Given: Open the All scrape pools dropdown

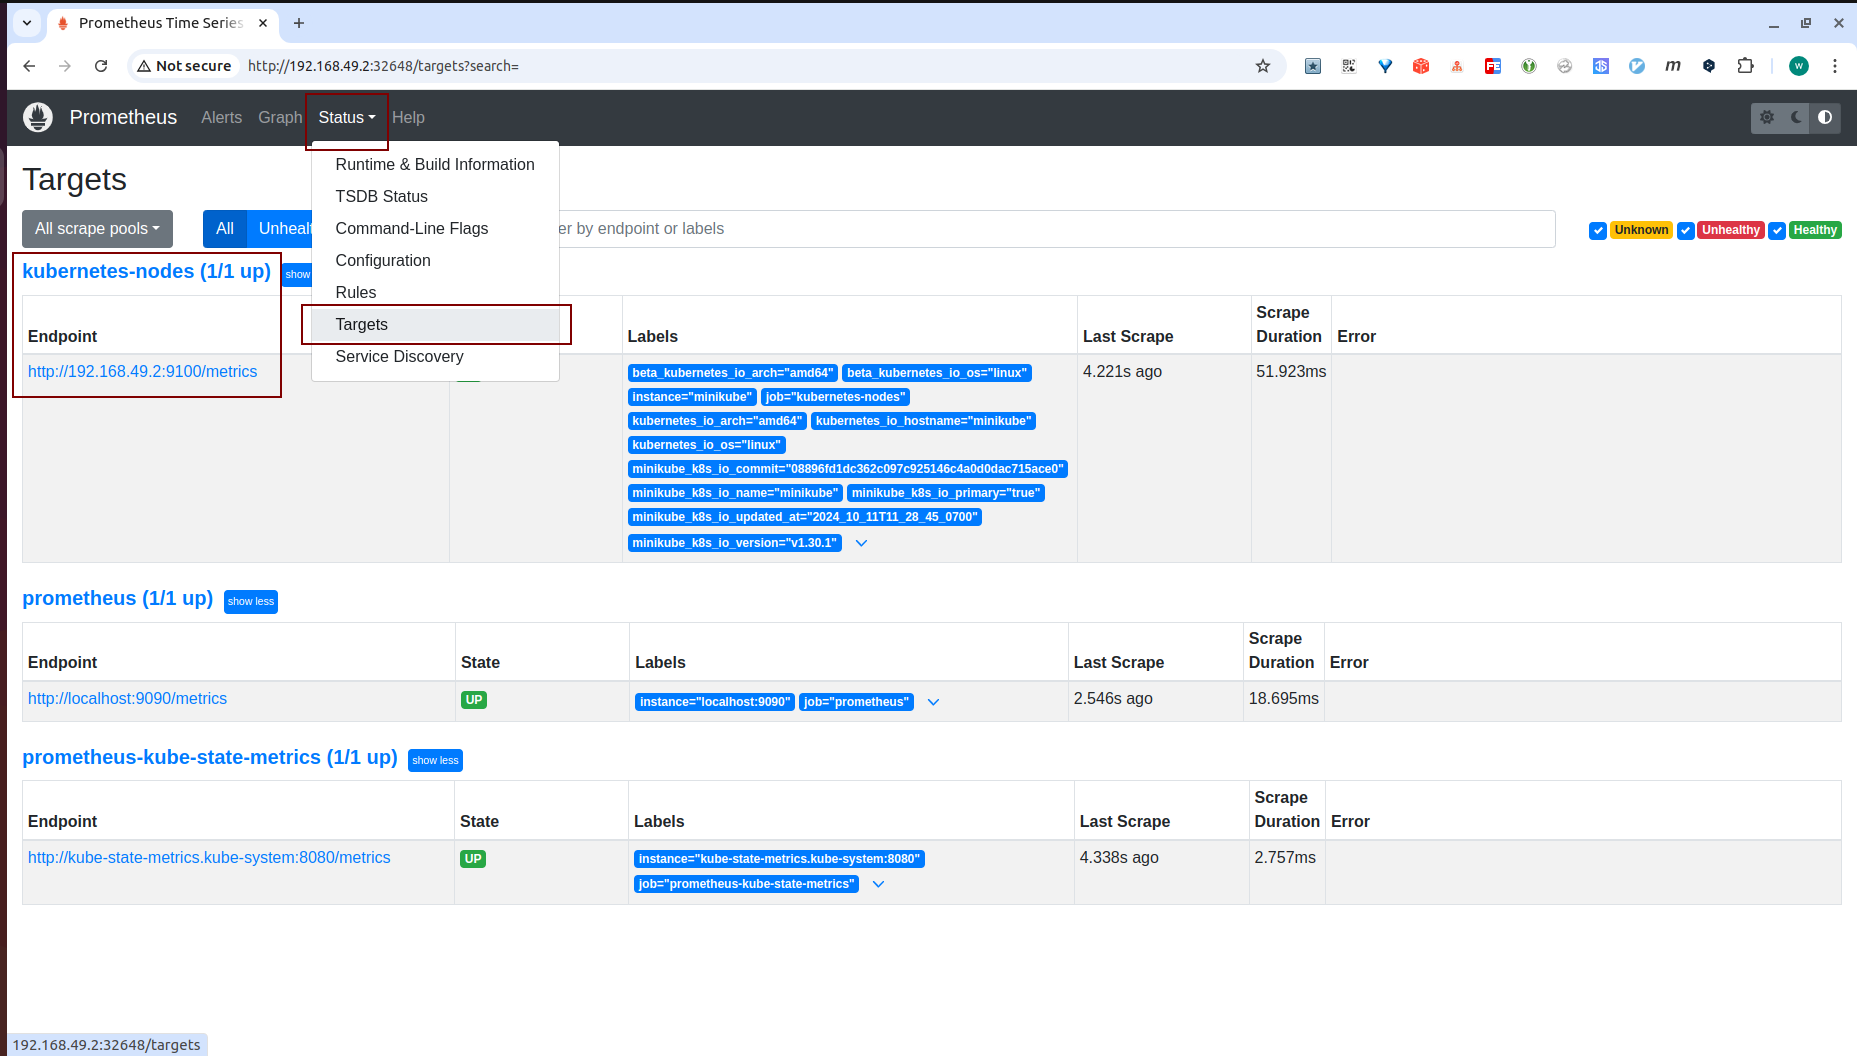Looking at the screenshot, I should (x=97, y=229).
